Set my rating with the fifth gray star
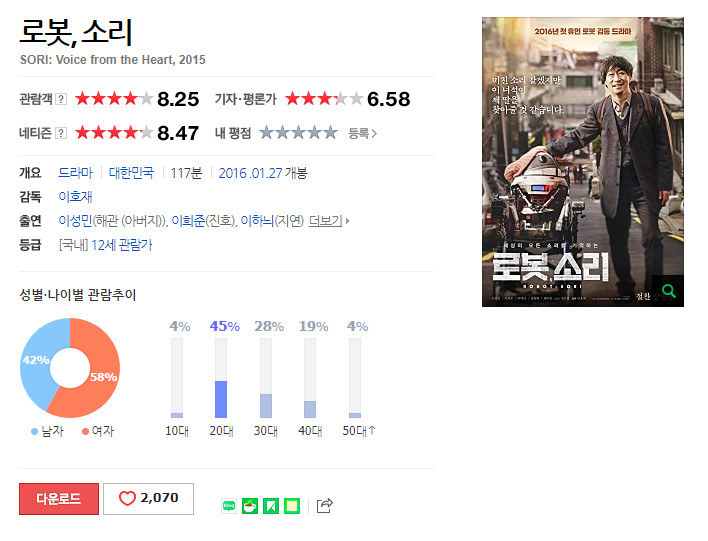The width and height of the screenshot is (708, 541). point(331,133)
